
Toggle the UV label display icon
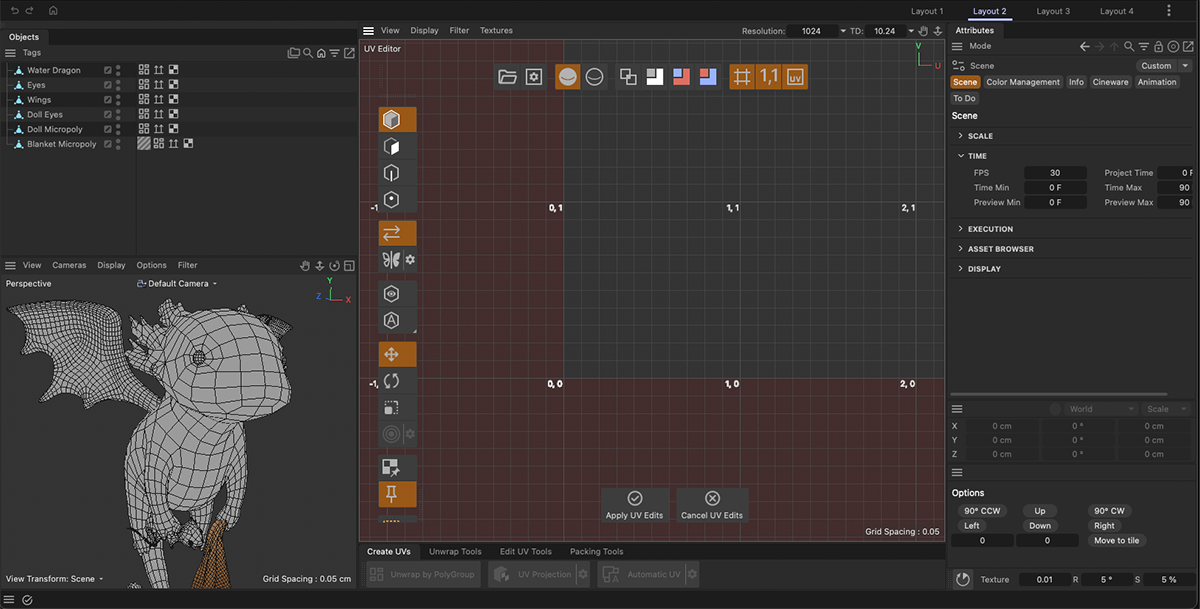click(795, 77)
